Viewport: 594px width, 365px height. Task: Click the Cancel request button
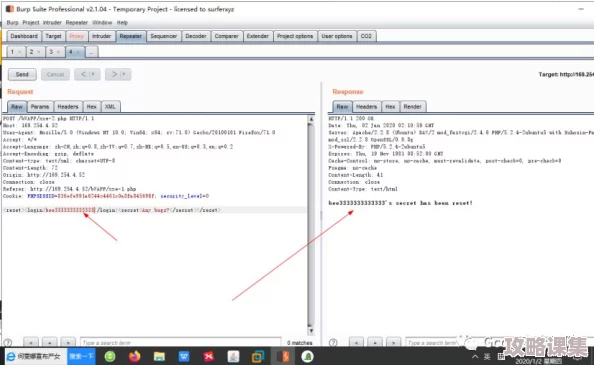[x=55, y=74]
